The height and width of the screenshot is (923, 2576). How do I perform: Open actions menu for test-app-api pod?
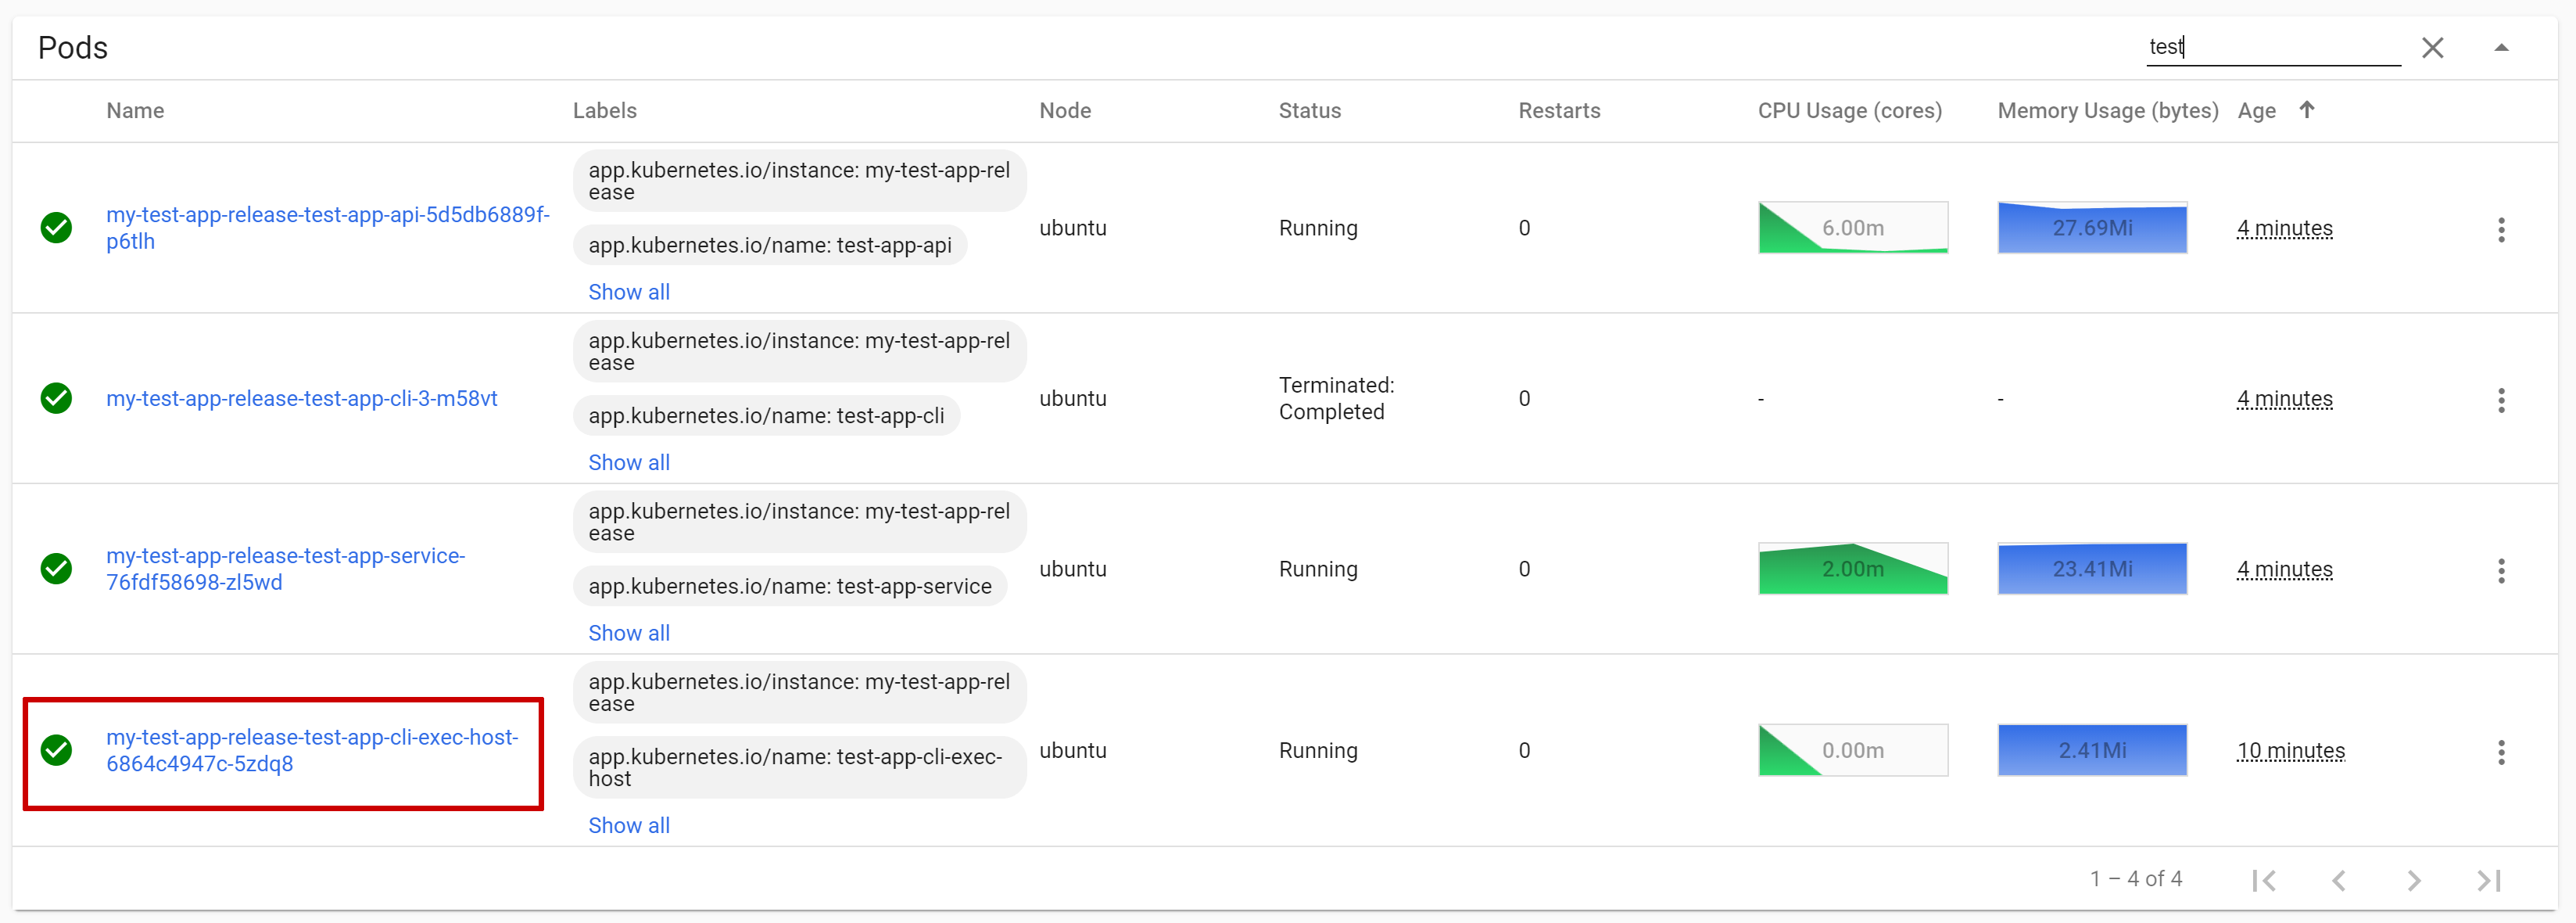[2501, 229]
